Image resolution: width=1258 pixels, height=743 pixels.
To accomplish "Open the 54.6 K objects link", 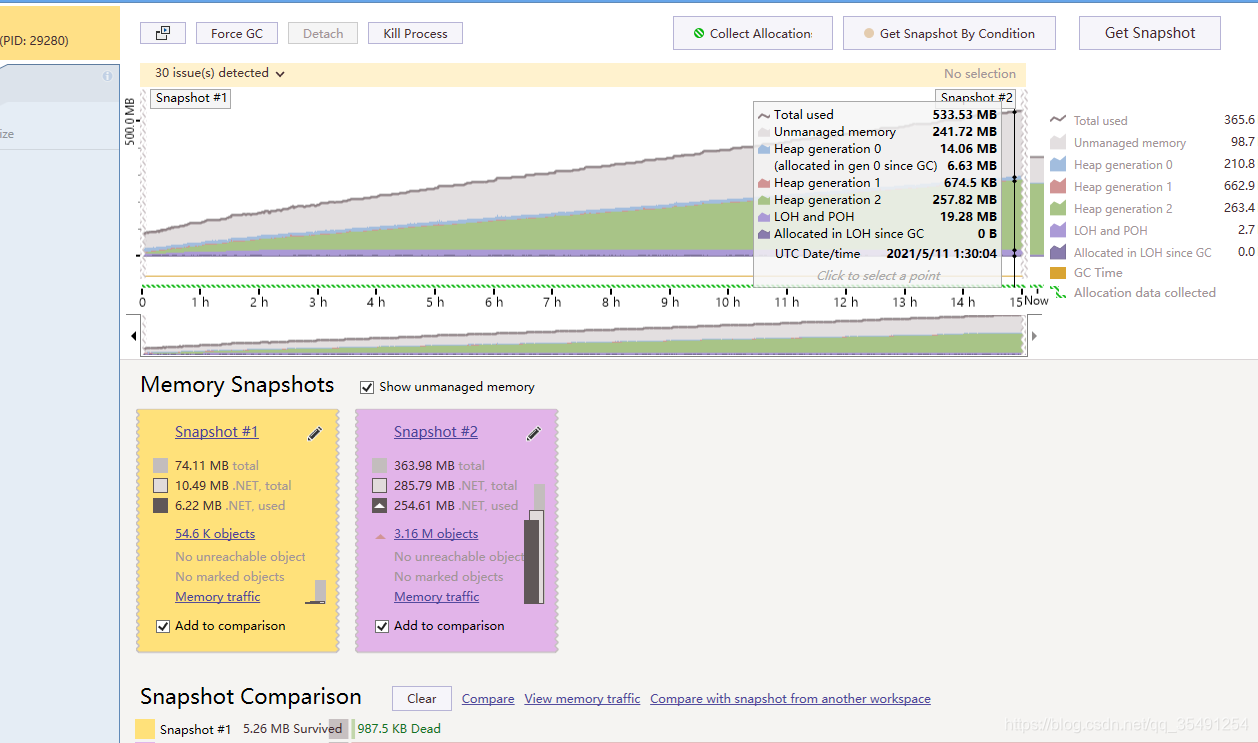I will click(x=215, y=534).
